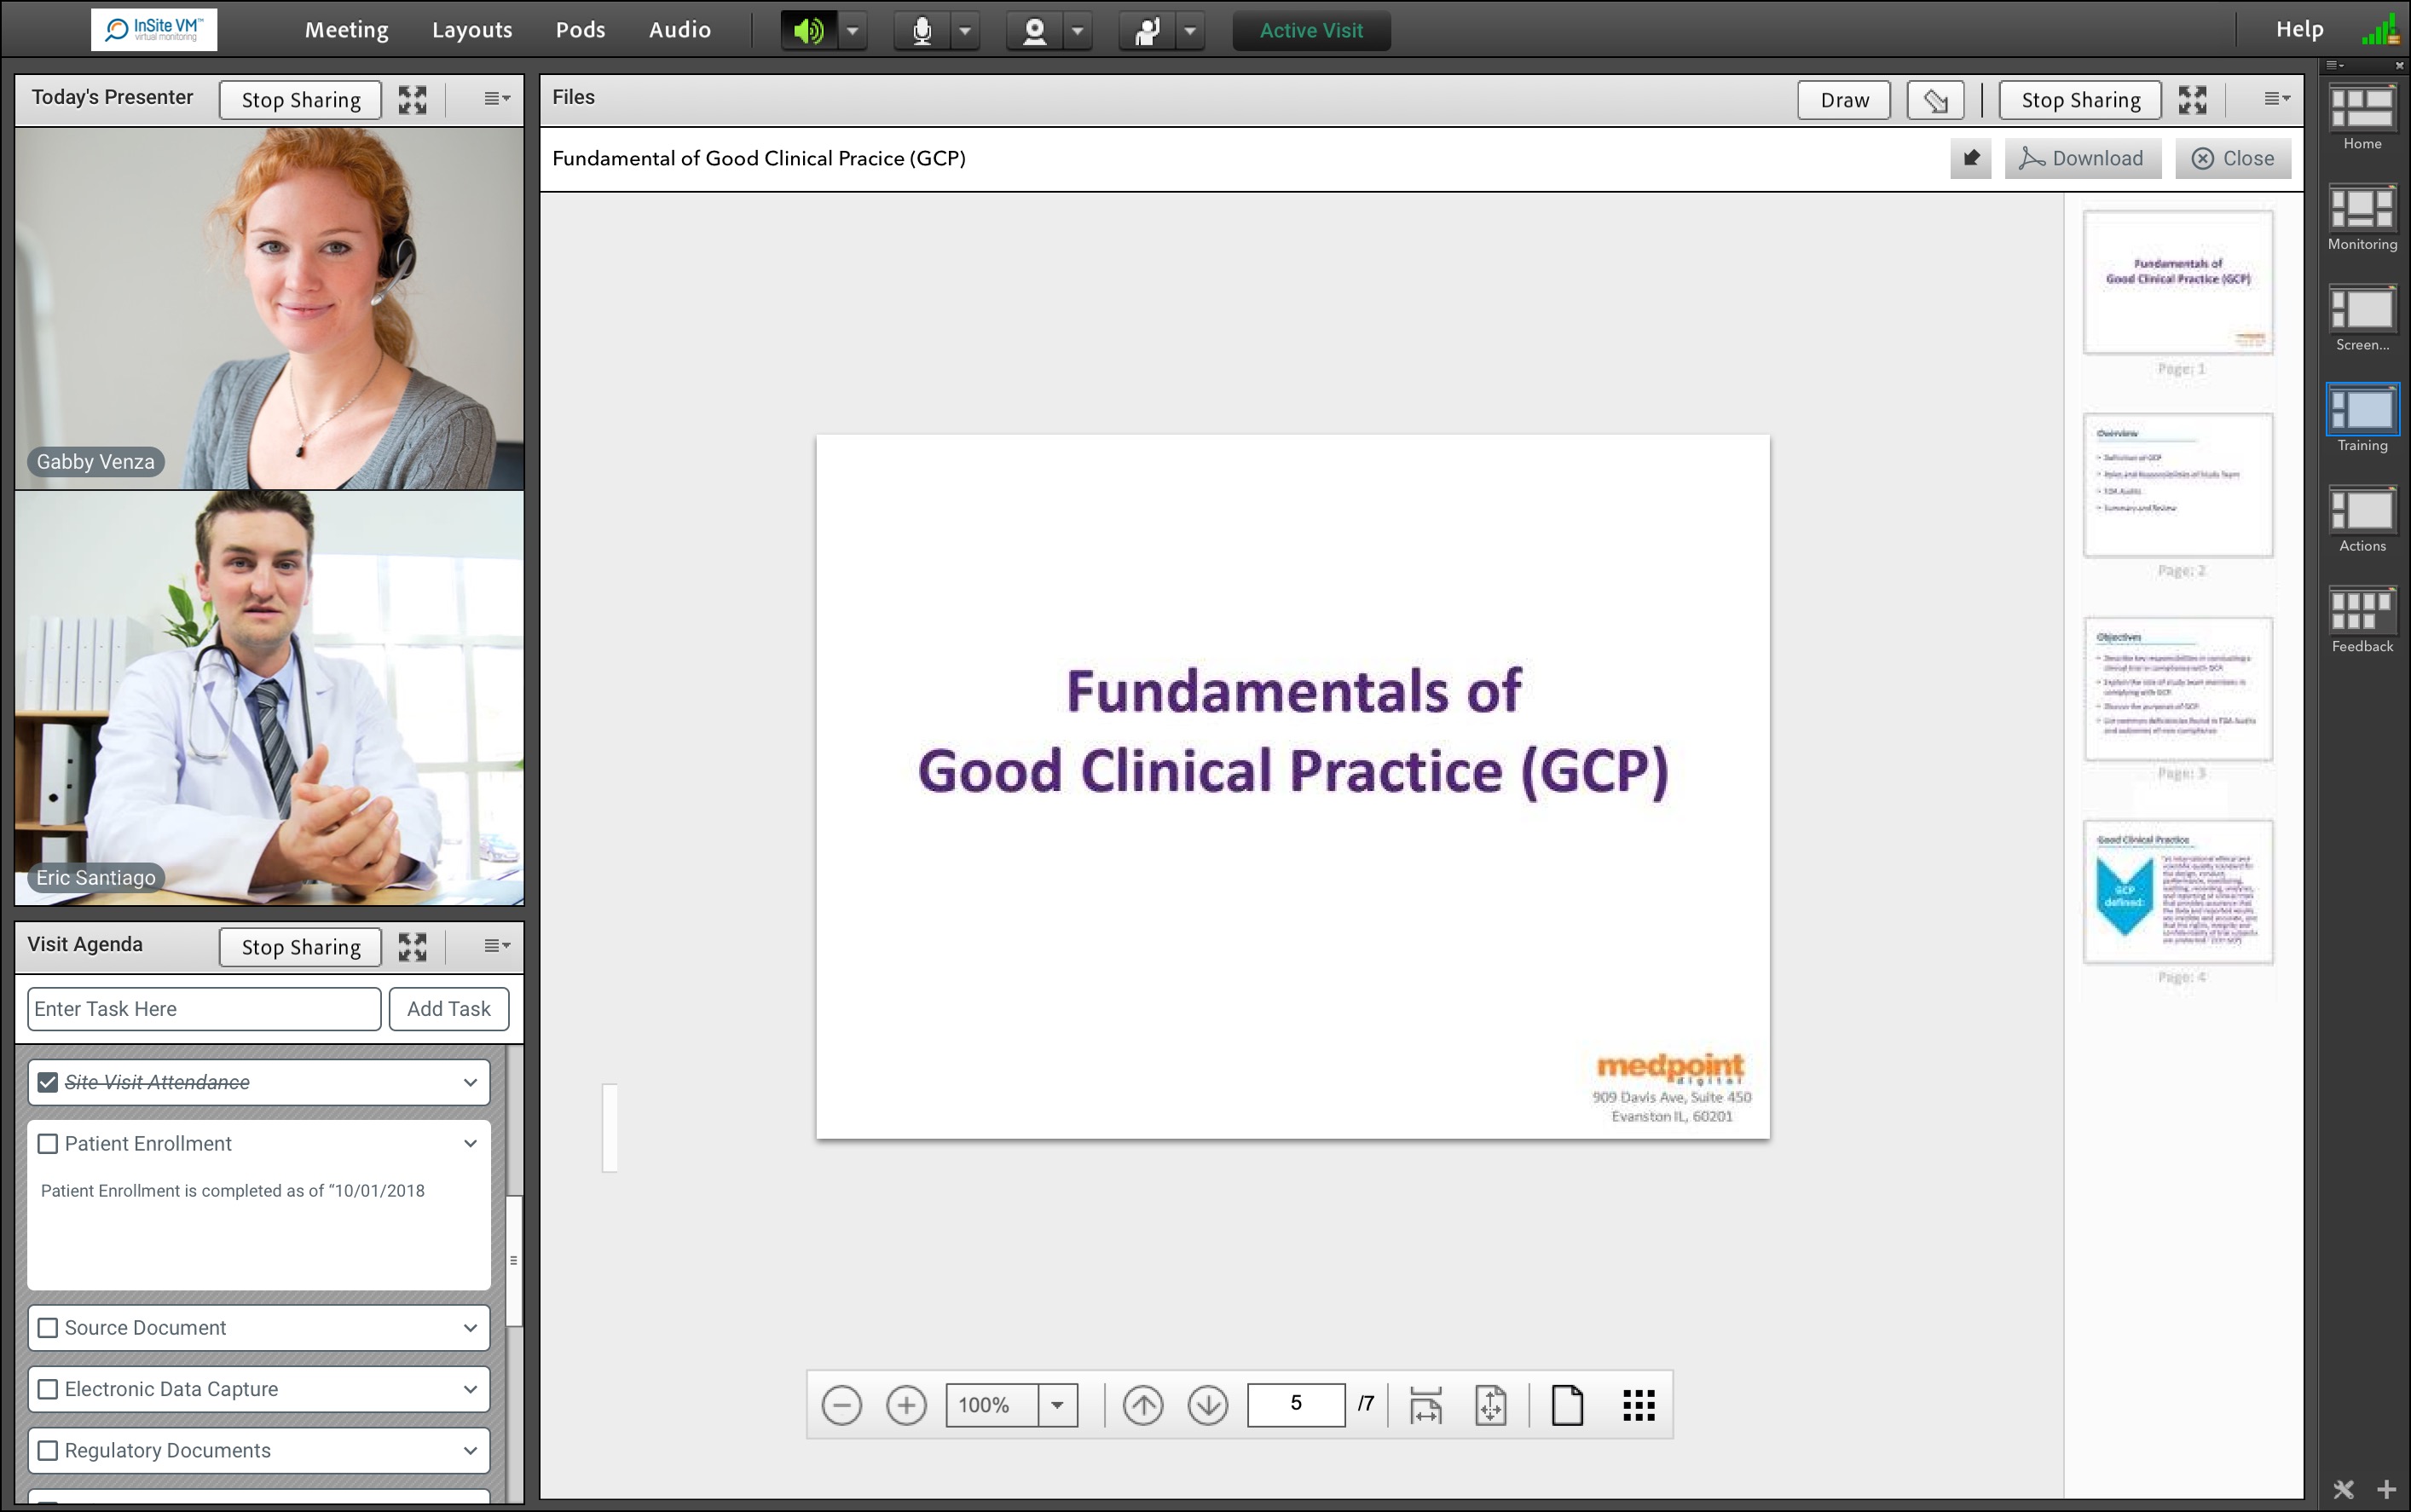The height and width of the screenshot is (1512, 2411).
Task: Expand the Source Document task chevron
Action: [470, 1328]
